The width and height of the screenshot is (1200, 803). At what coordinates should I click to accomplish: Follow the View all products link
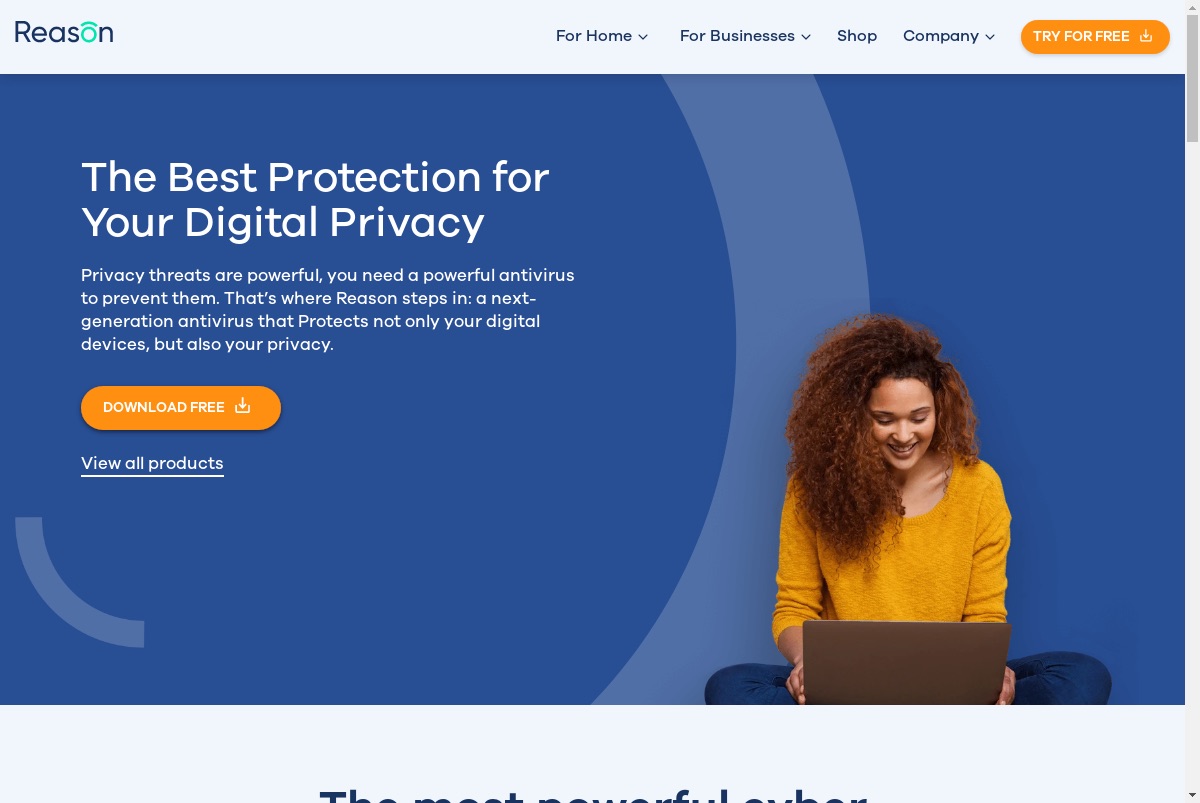tap(152, 464)
